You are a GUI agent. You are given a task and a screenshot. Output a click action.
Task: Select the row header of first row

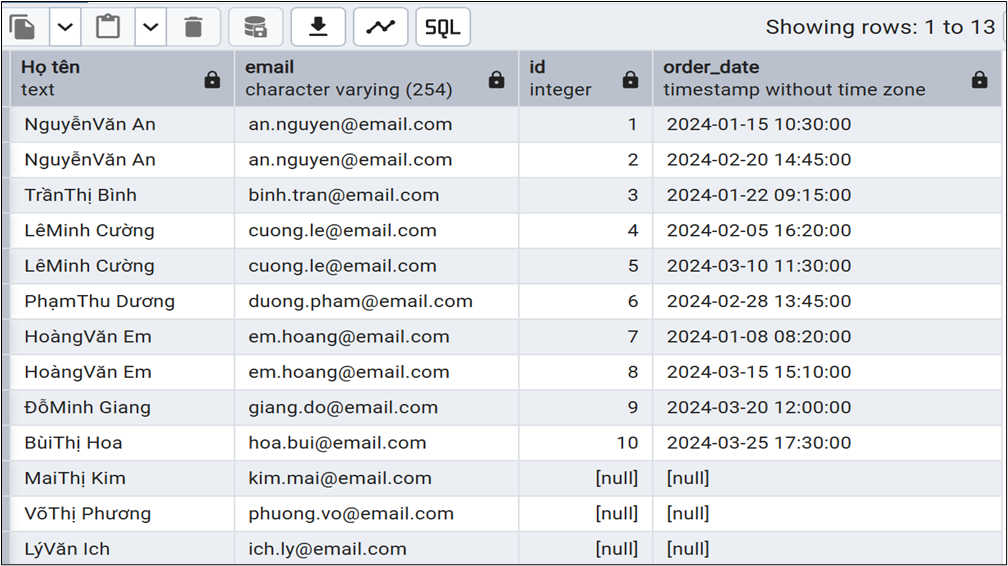pos(6,125)
